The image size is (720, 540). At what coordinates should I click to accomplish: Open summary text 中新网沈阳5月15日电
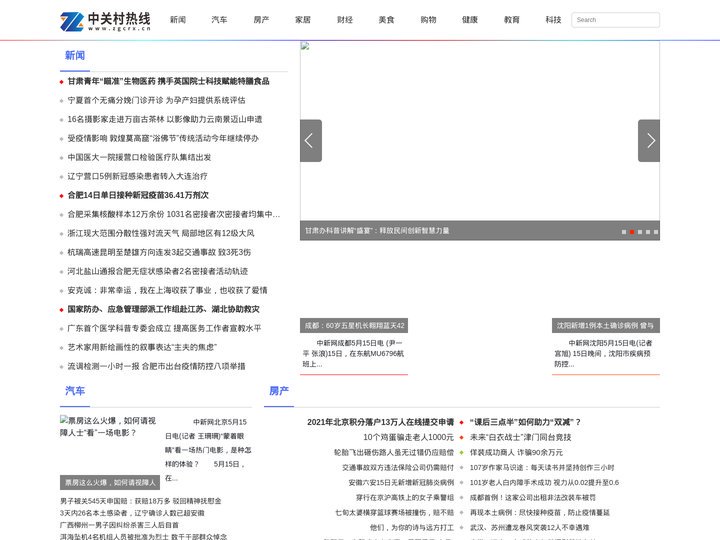605,354
